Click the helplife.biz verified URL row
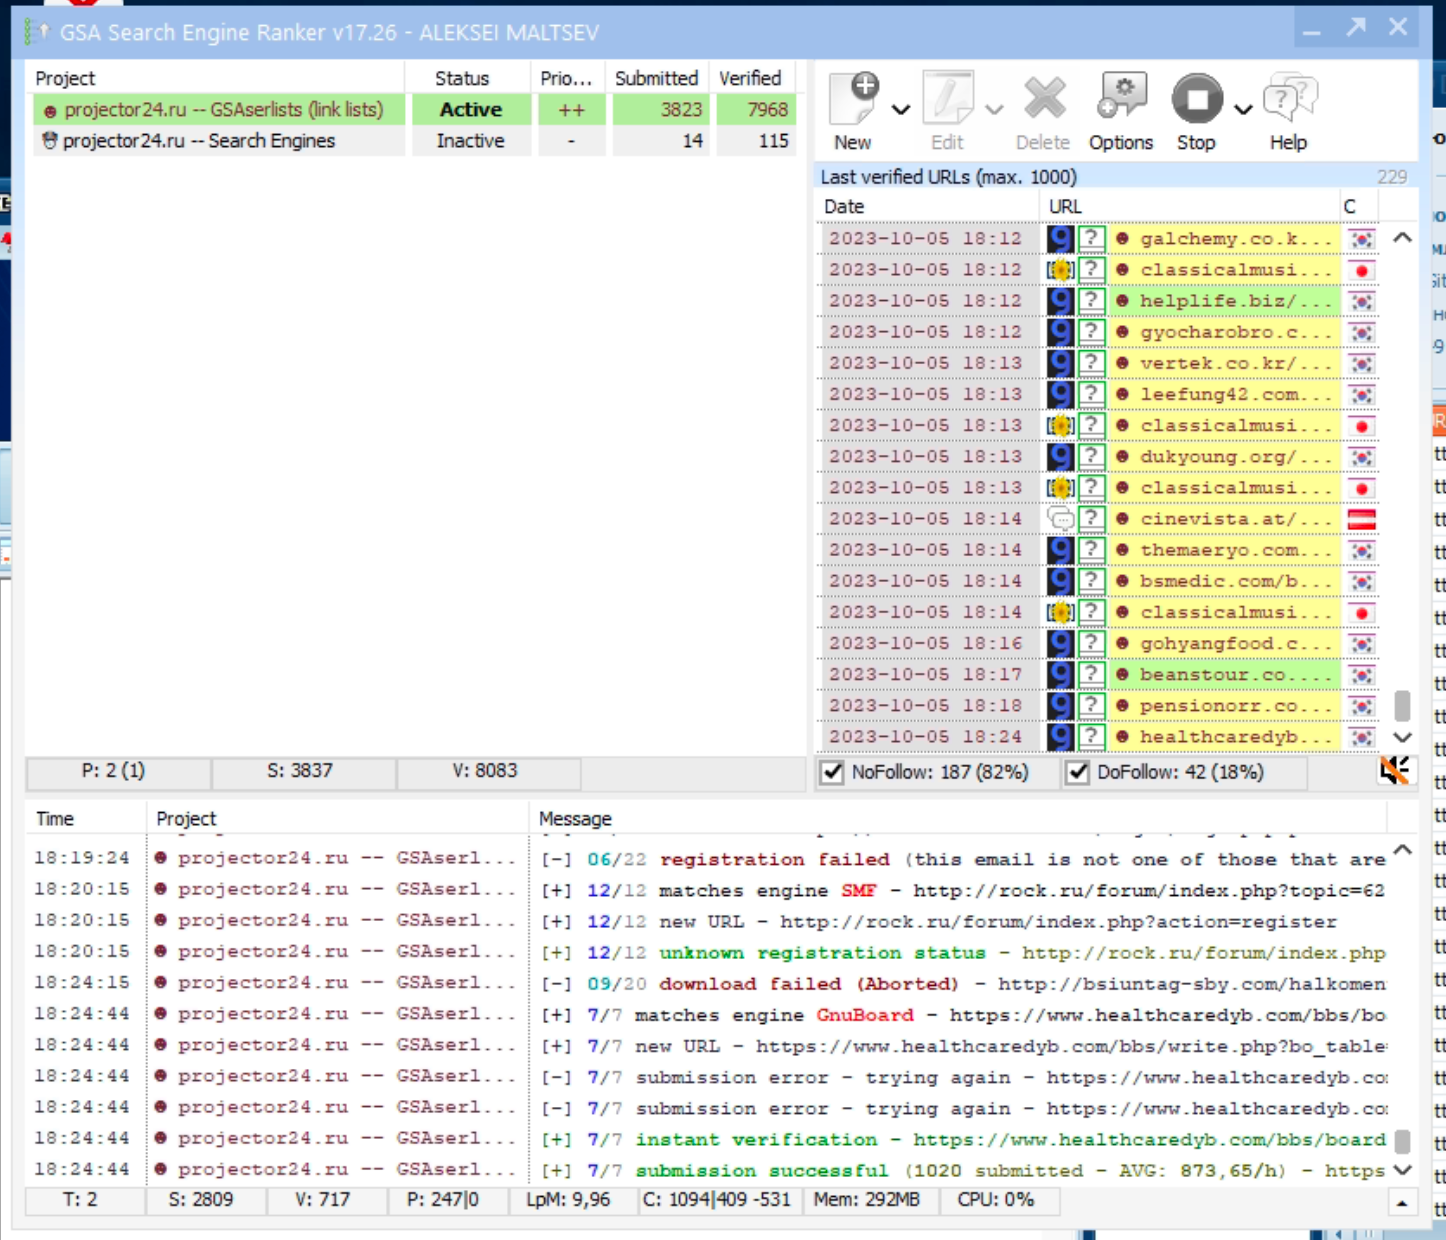 (1098, 300)
